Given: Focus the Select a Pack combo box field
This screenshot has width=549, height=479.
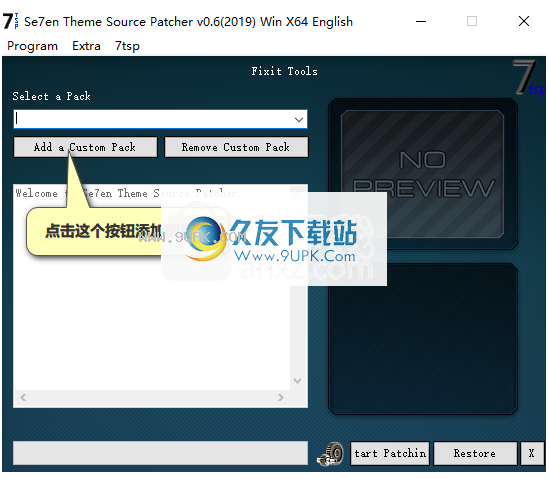Looking at the screenshot, I should [x=160, y=119].
